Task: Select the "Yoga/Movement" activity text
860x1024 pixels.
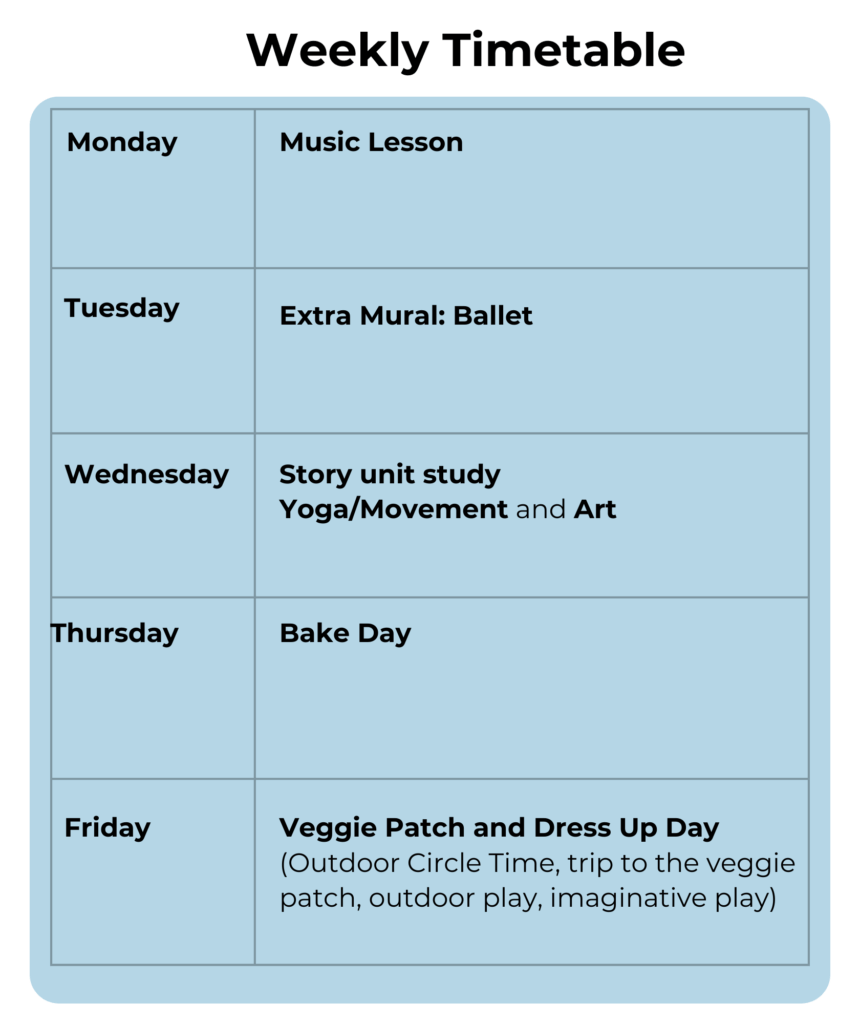Action: 394,509
